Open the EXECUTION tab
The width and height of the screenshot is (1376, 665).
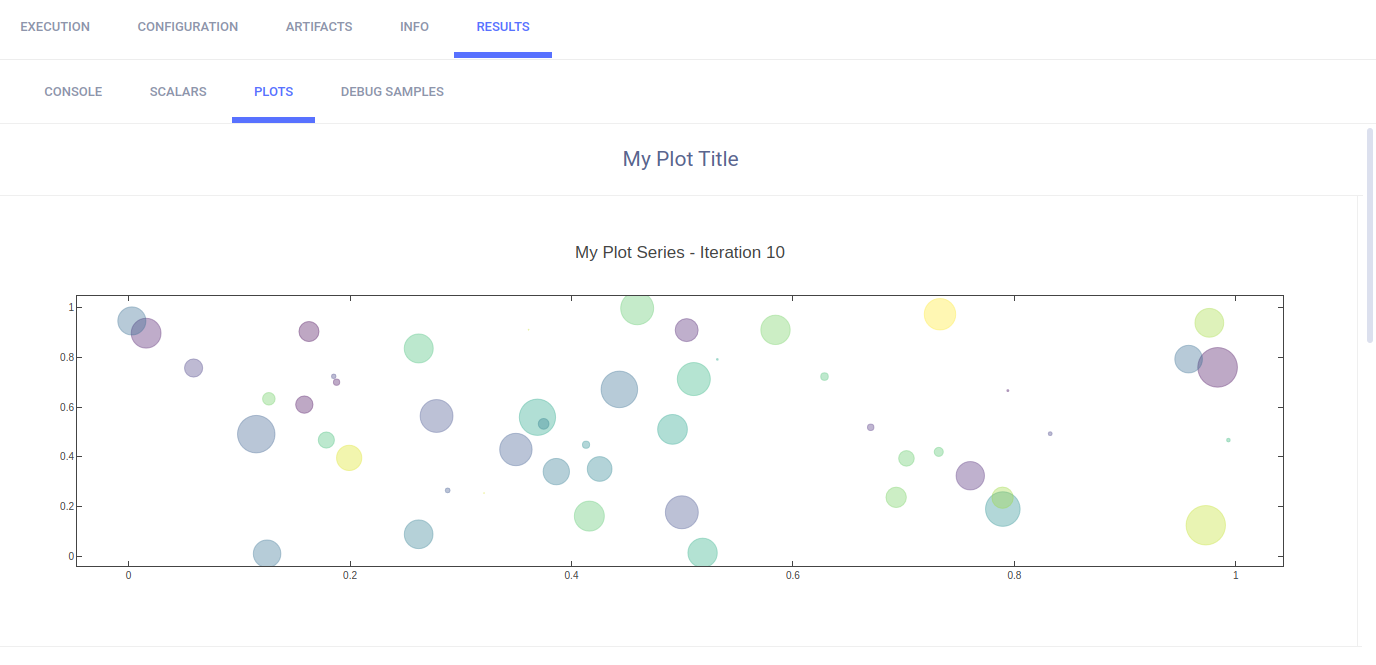point(55,27)
